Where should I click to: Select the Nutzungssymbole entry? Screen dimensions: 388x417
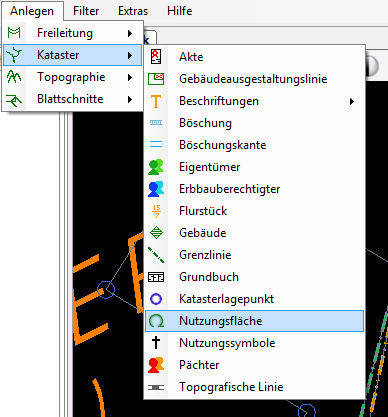click(x=254, y=343)
